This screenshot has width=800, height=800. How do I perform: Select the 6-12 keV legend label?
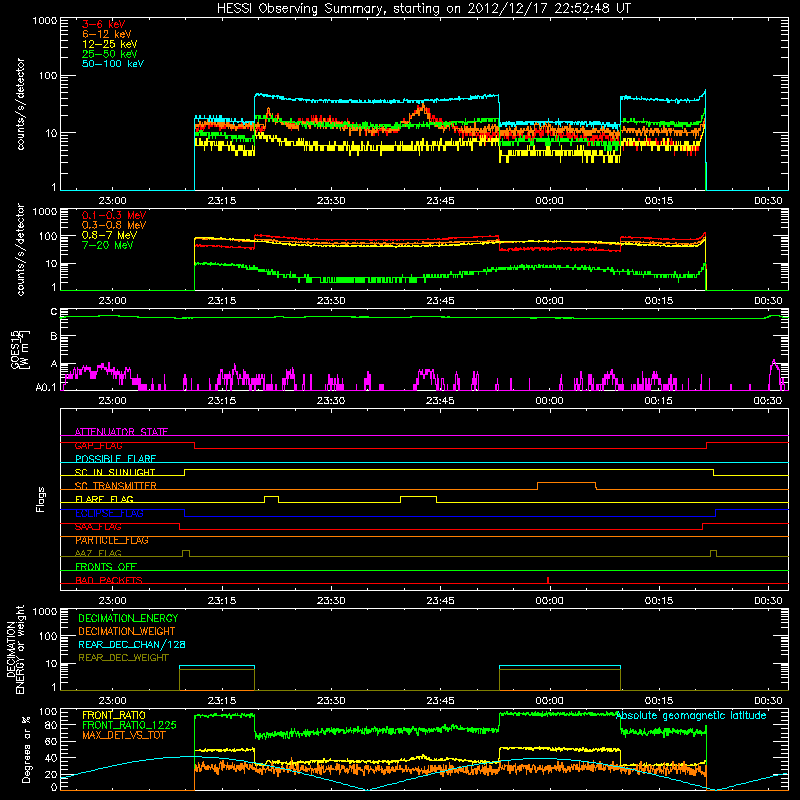tap(106, 34)
